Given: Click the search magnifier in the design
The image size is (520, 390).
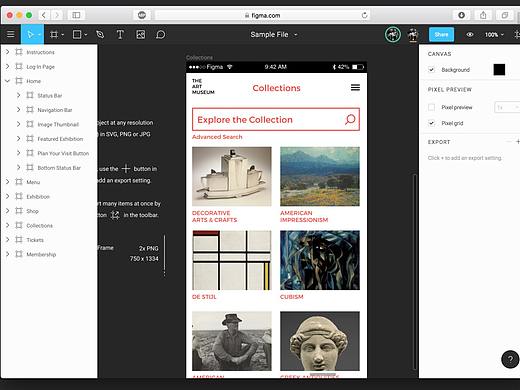Looking at the screenshot, I should point(350,119).
